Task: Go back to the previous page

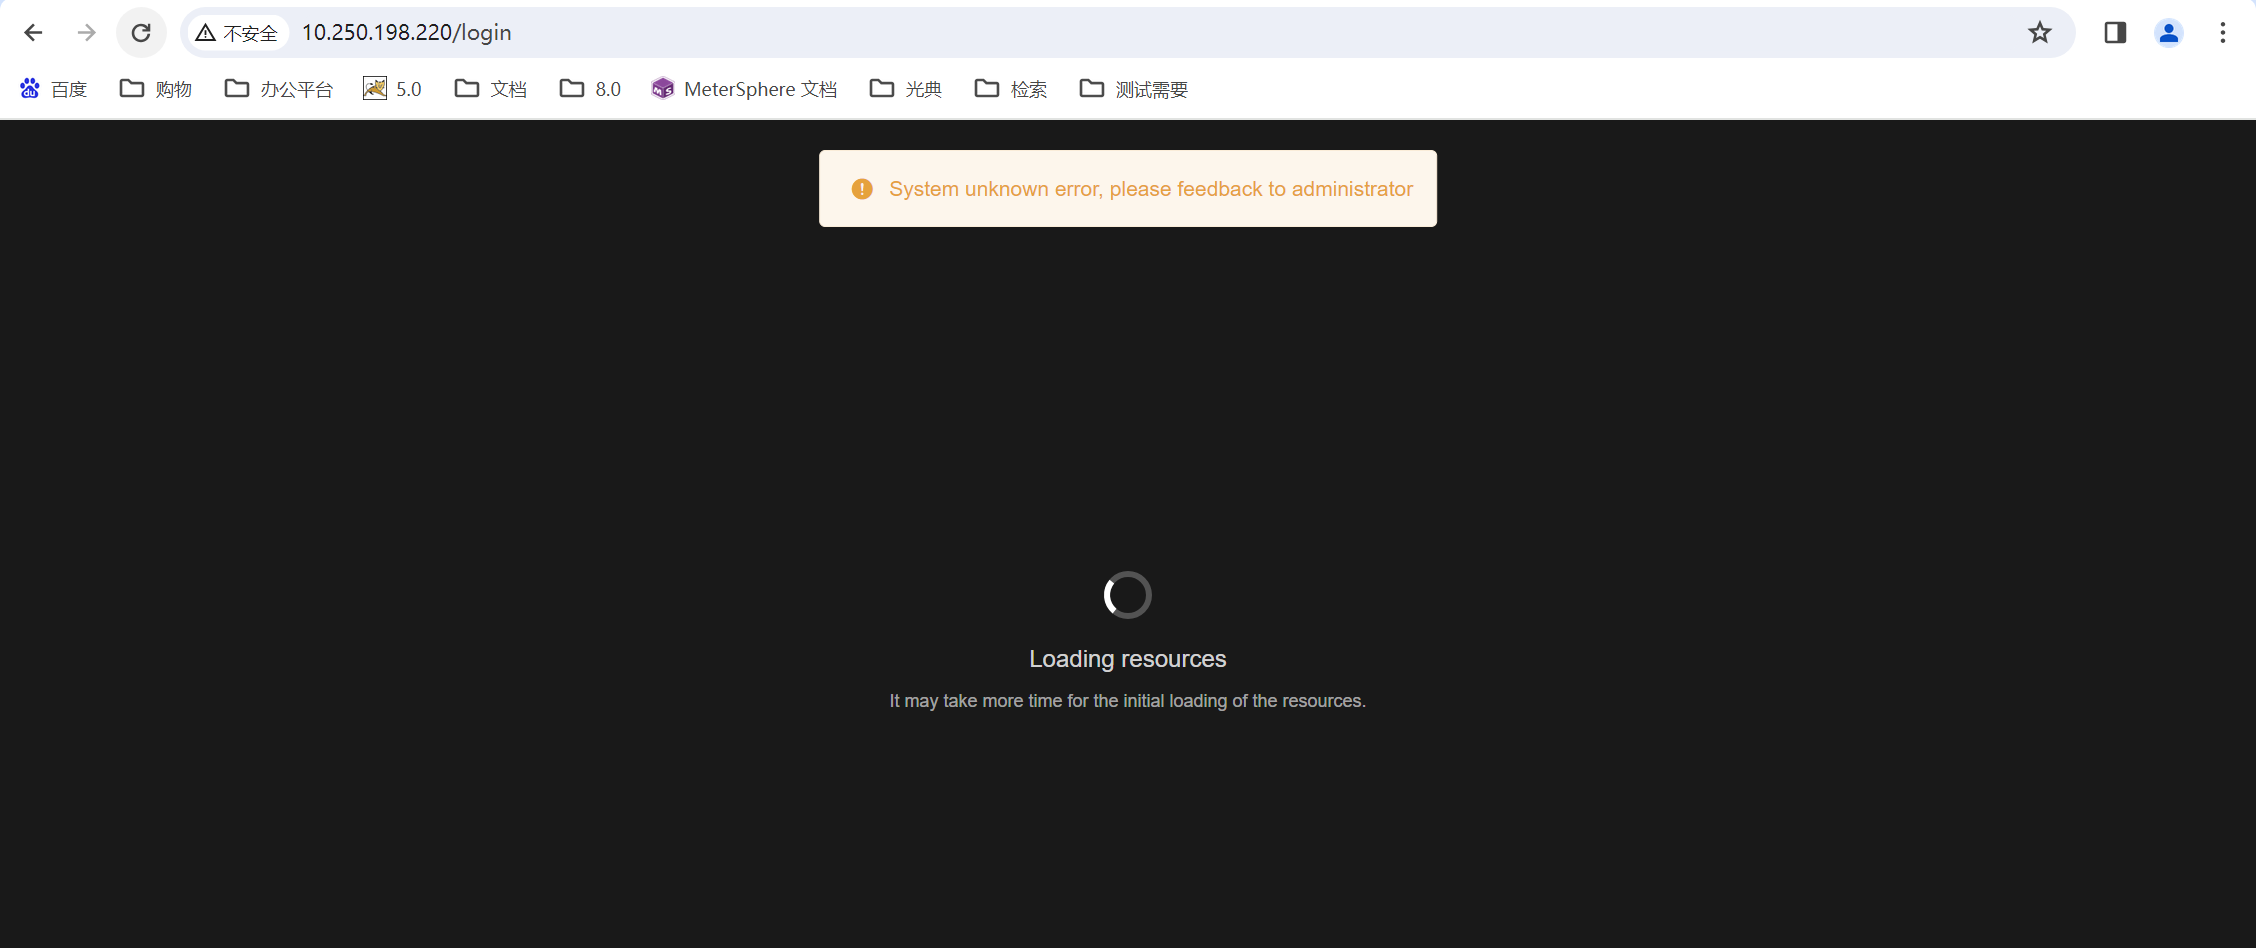Action: click(x=33, y=33)
